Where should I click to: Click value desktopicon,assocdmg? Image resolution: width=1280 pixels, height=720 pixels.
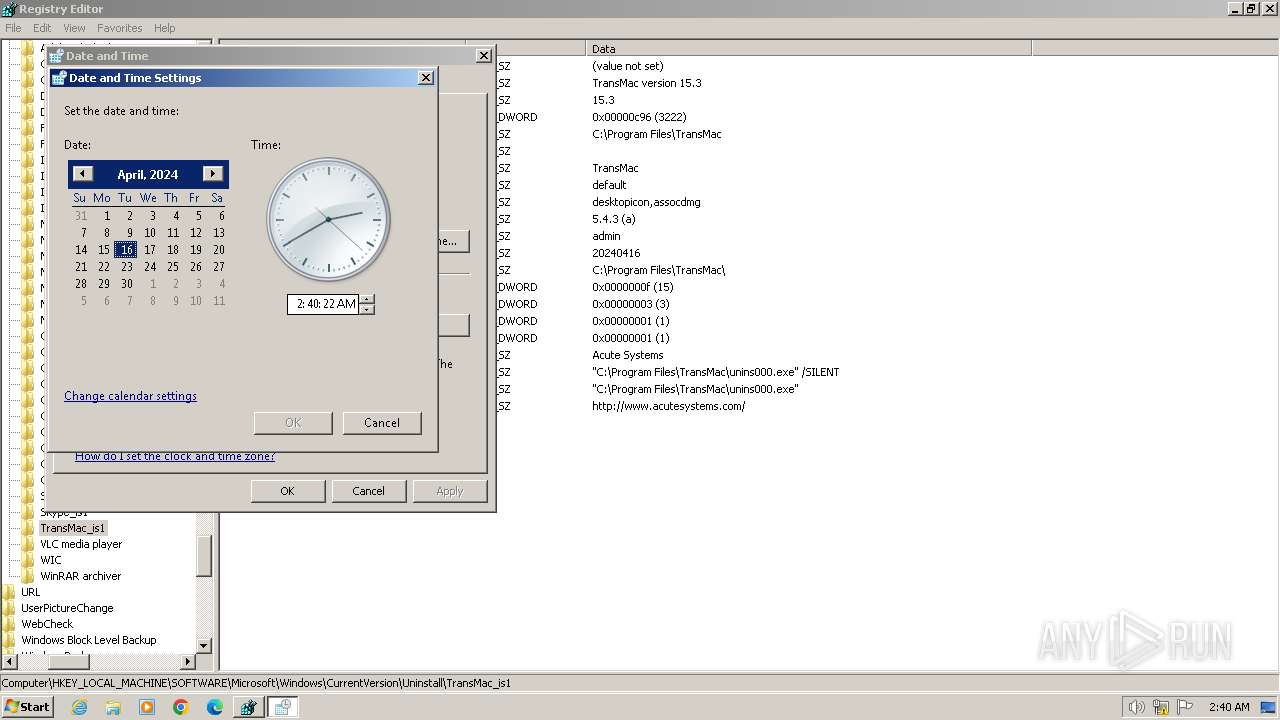646,202
